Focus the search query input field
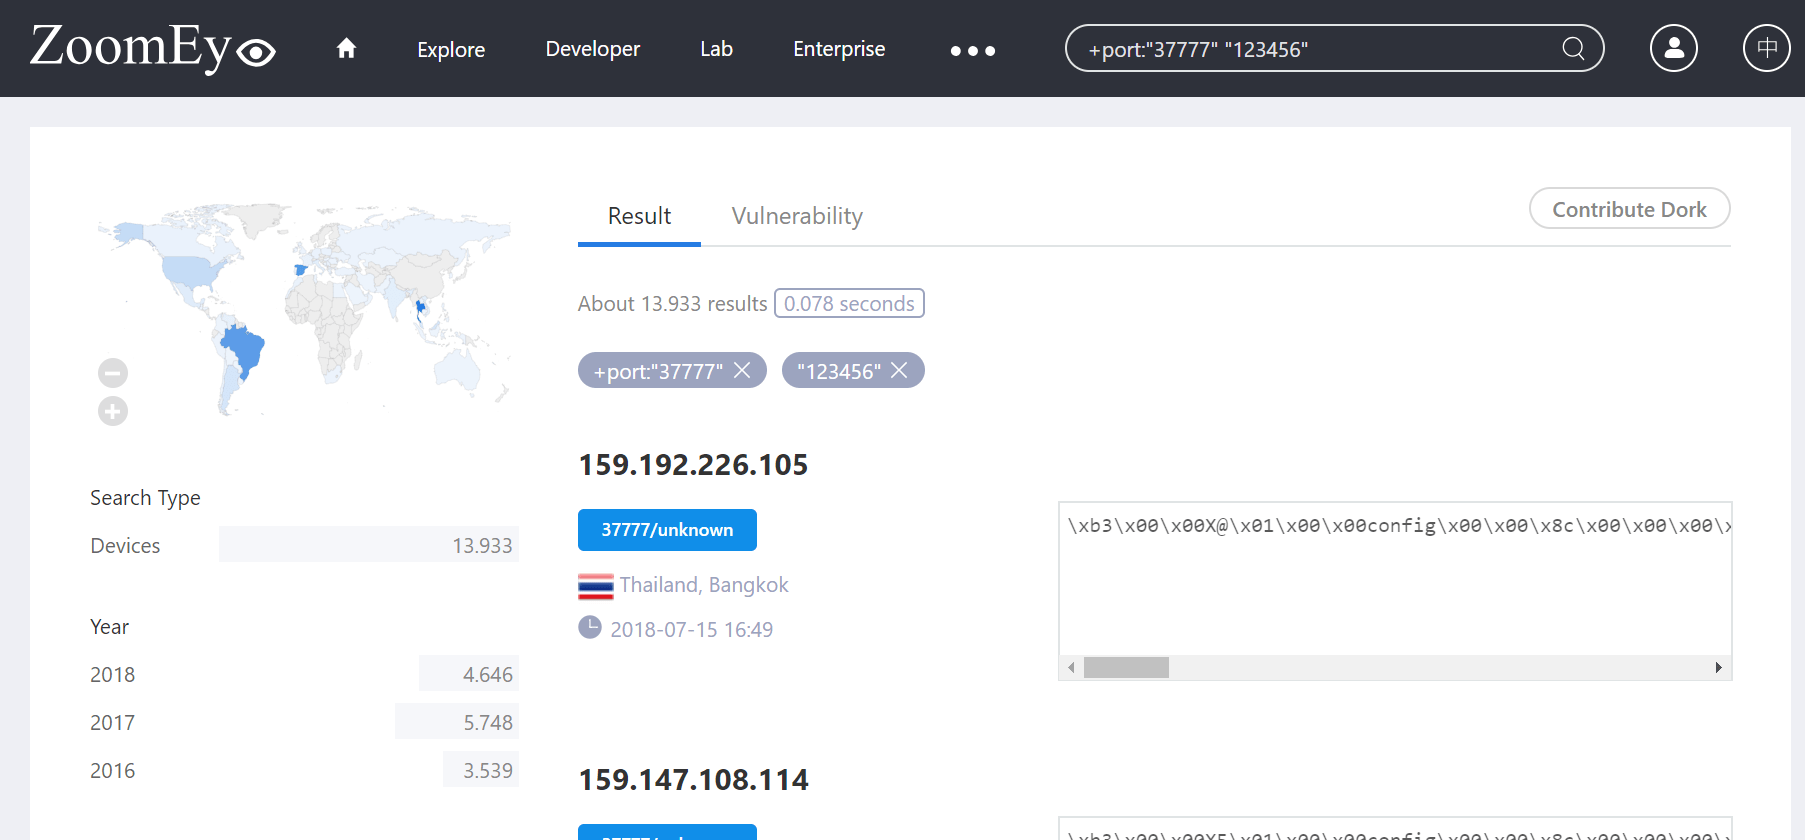 [1320, 49]
